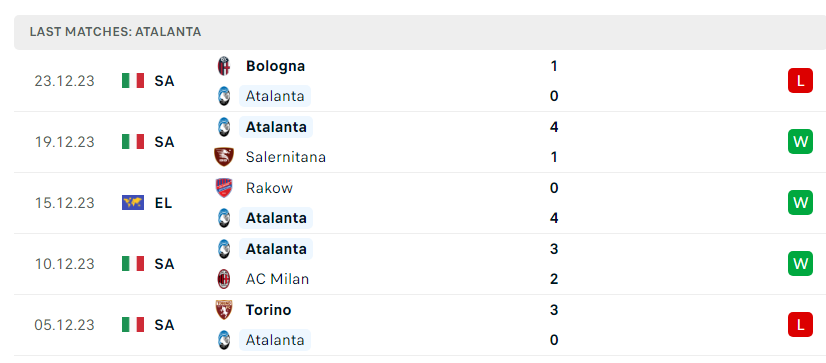Click the L badge for Bologna match
Screen dimensions: 826x363
coord(800,81)
